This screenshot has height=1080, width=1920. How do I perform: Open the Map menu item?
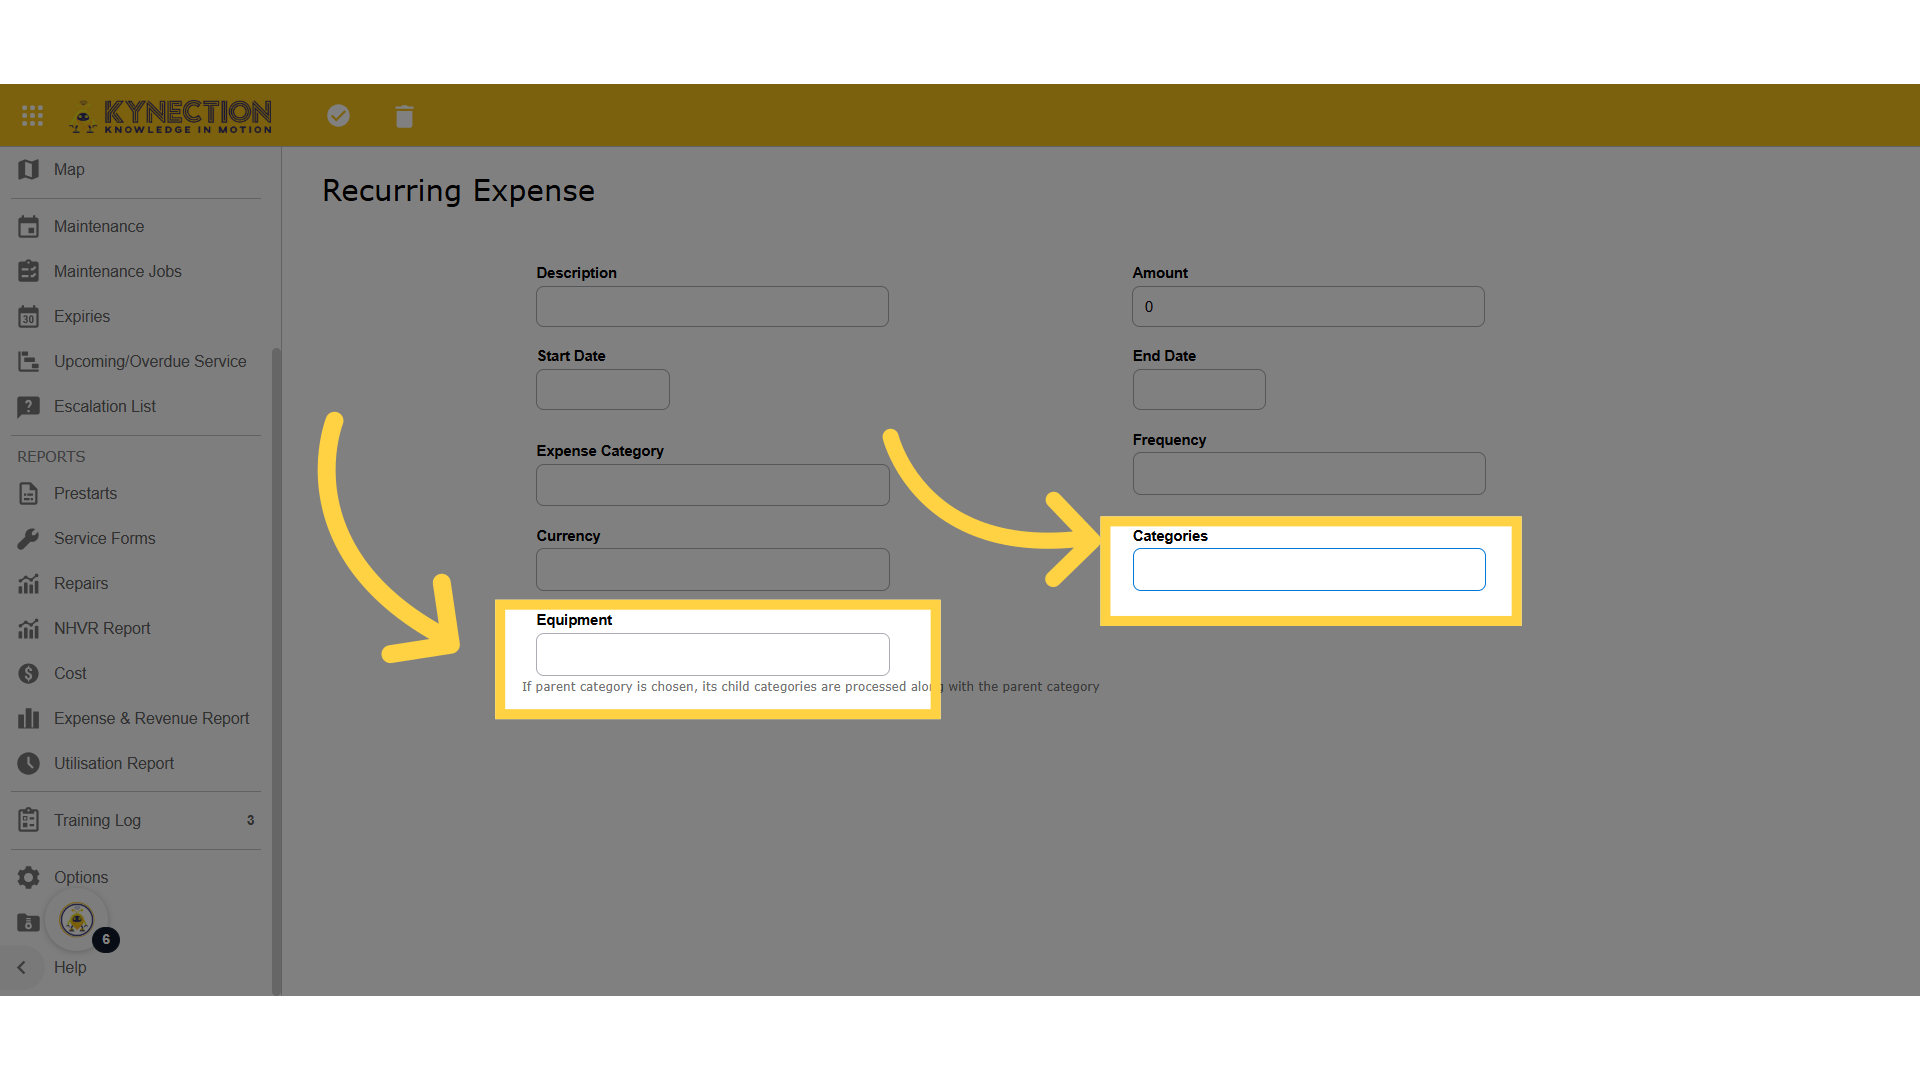pyautogui.click(x=69, y=170)
